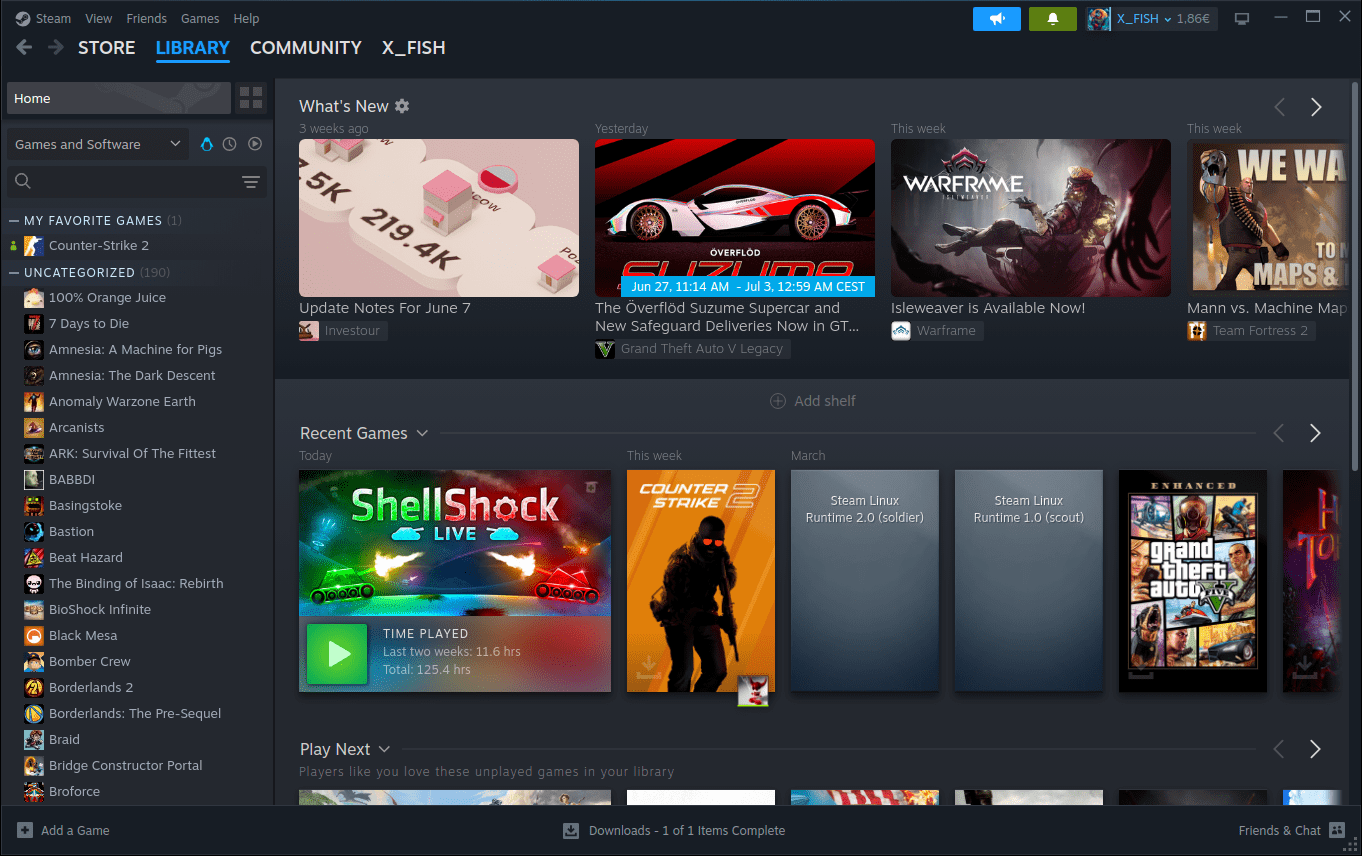Screen dimensions: 1362x856
Task: Open the Friends & Chat icon
Action: (1337, 830)
